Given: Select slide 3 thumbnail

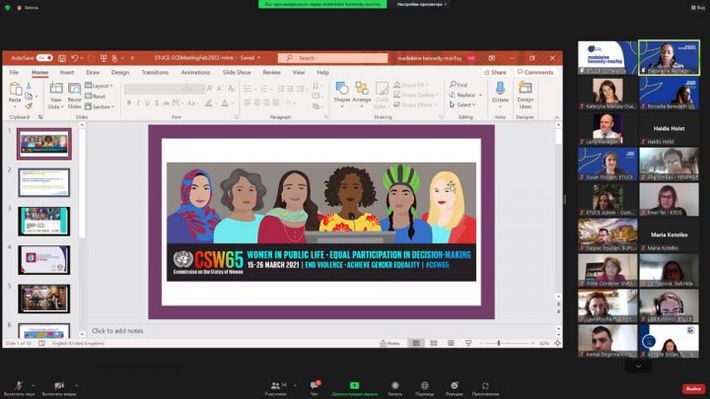Looking at the screenshot, I should pos(44,221).
